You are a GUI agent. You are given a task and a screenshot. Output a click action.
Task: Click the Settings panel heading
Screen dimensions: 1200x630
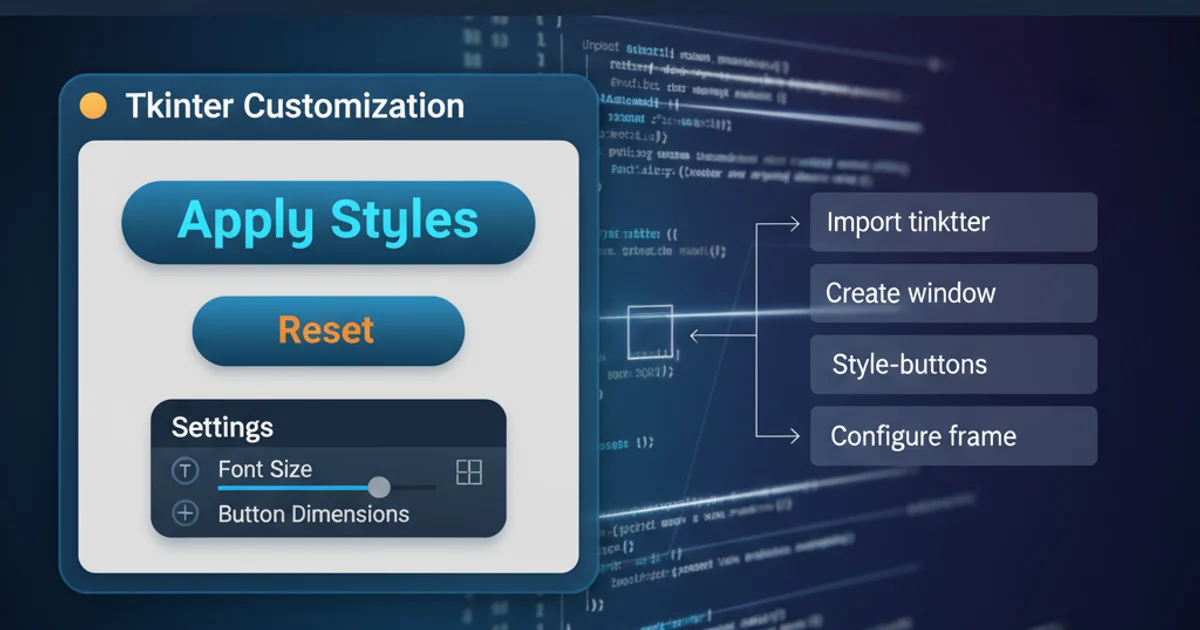click(x=222, y=427)
